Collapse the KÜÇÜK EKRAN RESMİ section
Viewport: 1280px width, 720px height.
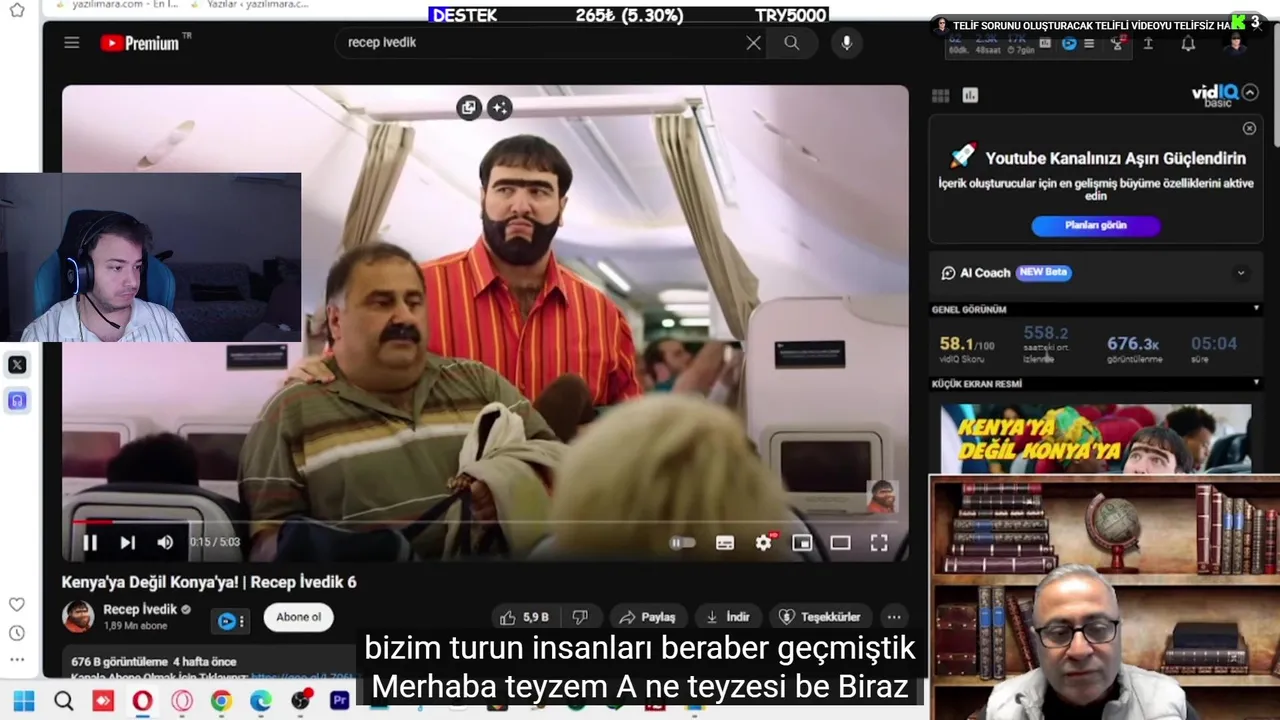(1256, 383)
